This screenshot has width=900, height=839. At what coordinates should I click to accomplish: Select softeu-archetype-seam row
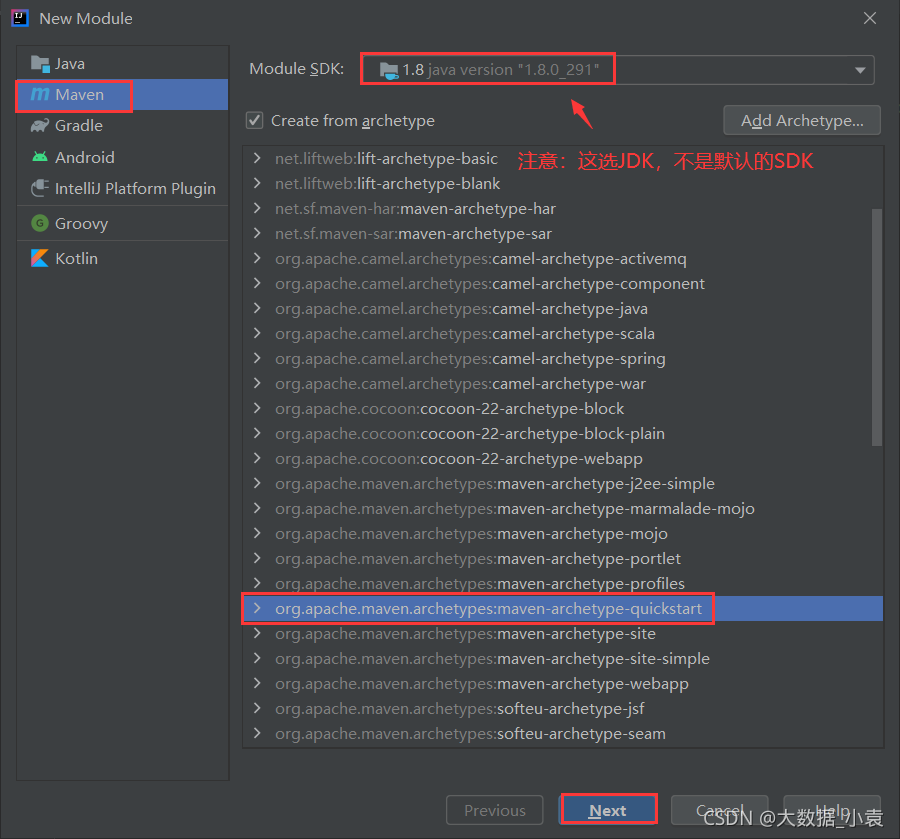click(x=562, y=733)
